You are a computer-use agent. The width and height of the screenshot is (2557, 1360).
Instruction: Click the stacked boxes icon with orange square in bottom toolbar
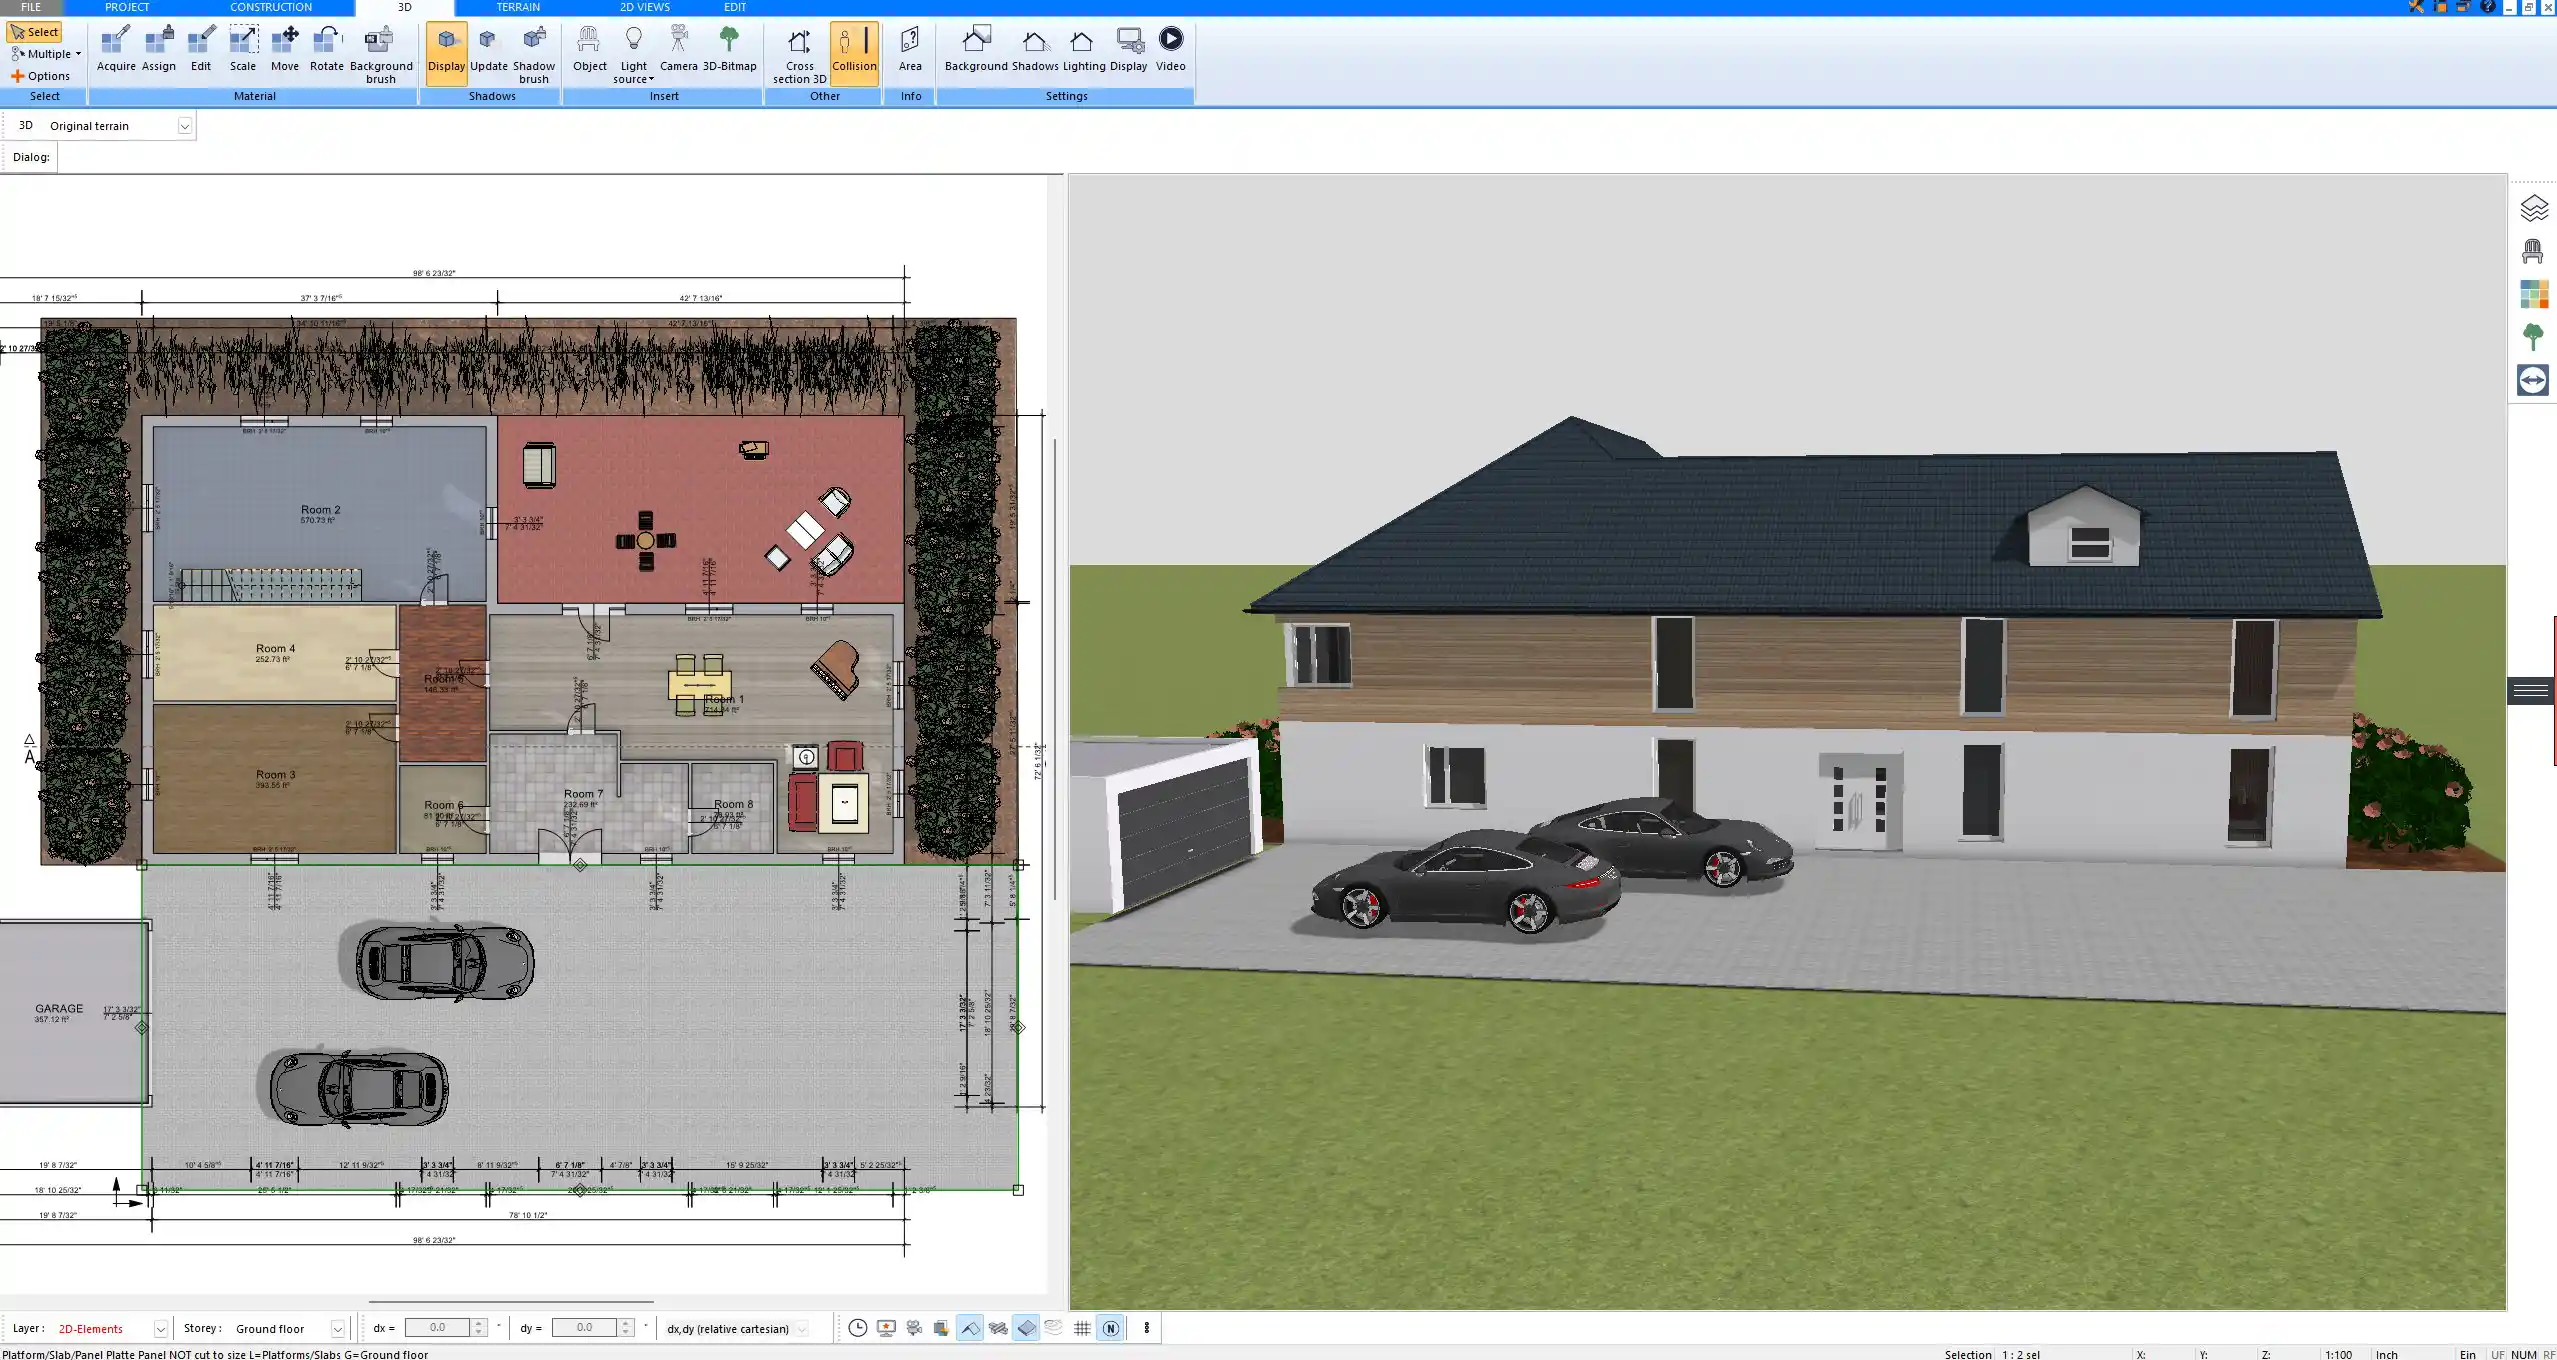tap(941, 1328)
